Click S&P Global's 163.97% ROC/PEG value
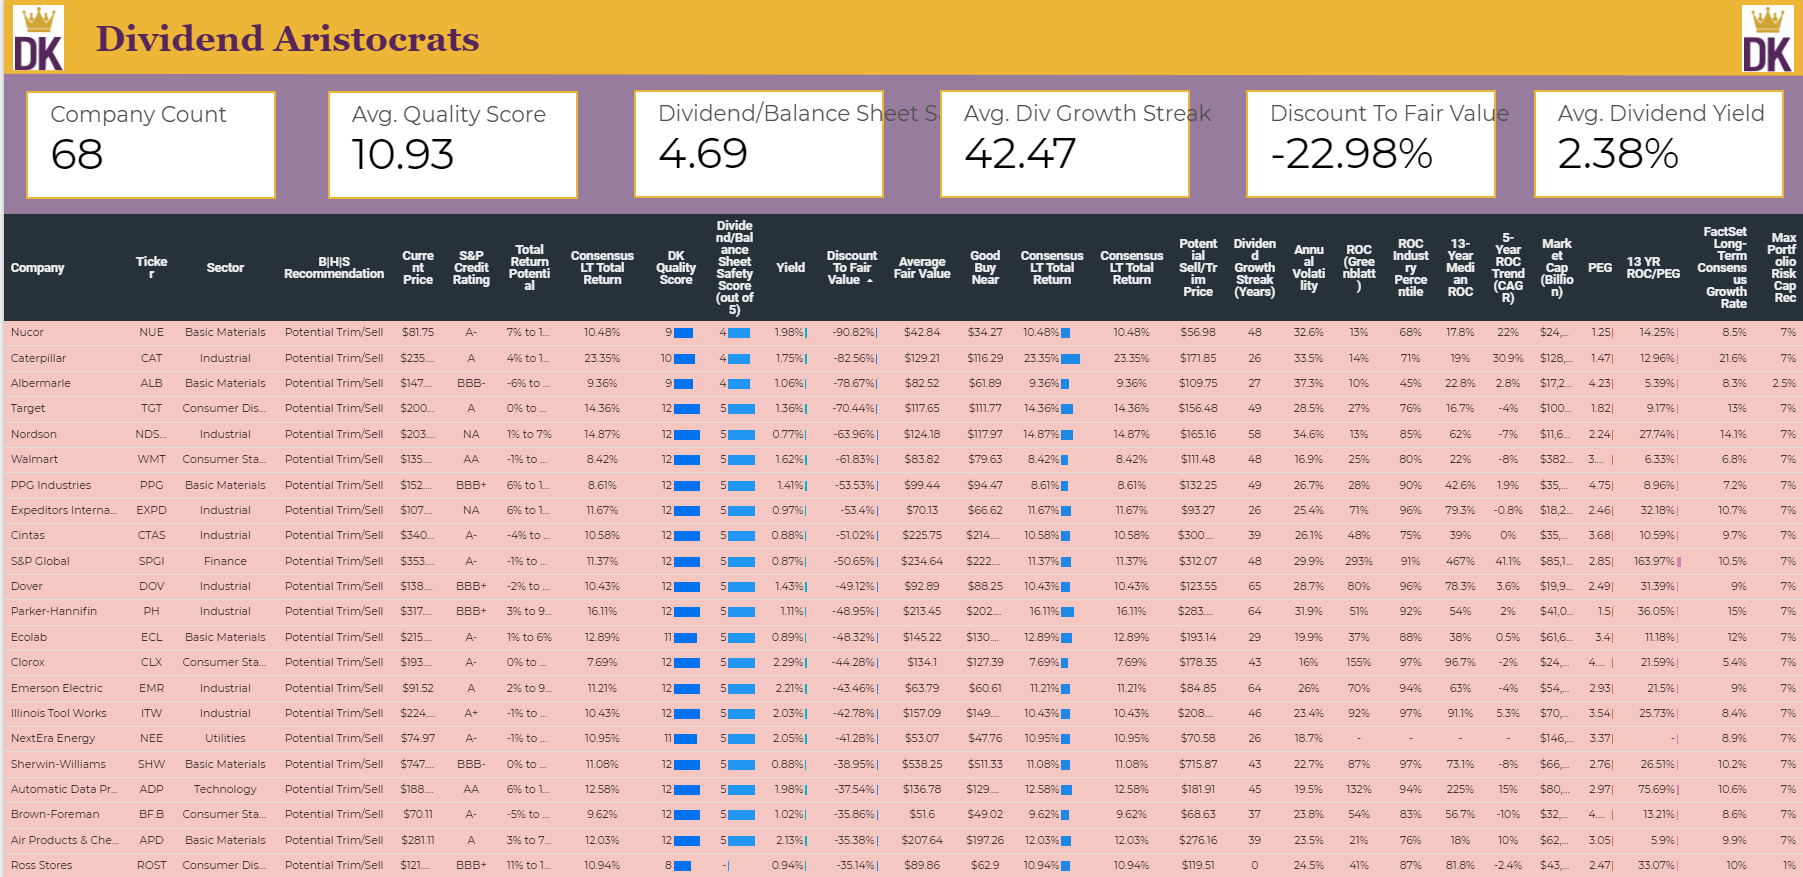 (x=1657, y=561)
